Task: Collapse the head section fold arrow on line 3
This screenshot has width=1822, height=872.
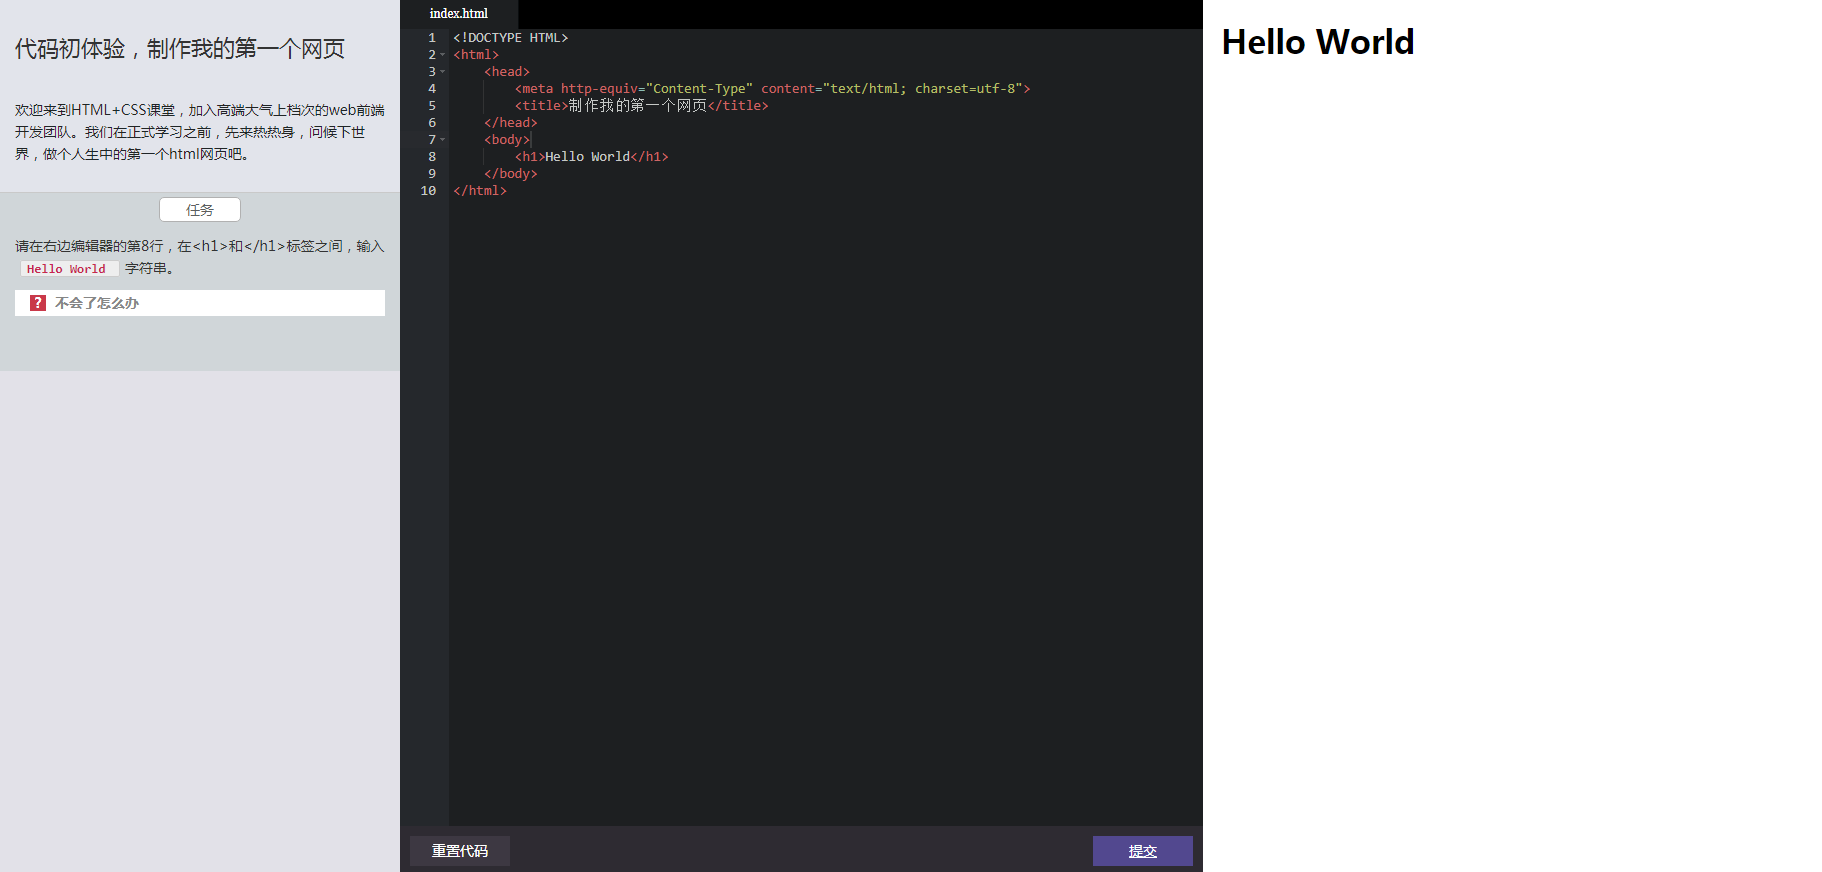Action: pos(443,72)
